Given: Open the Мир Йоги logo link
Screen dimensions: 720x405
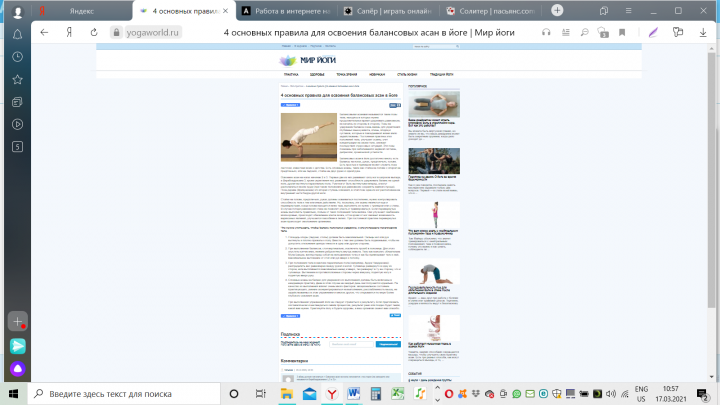Looking at the screenshot, I should (x=307, y=60).
